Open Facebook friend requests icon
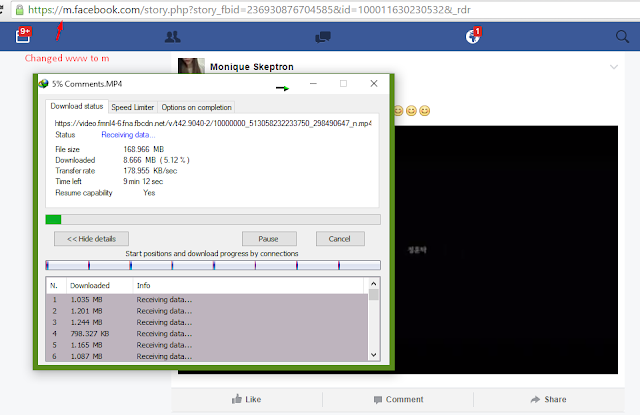This screenshot has width=640, height=415. tap(172, 37)
